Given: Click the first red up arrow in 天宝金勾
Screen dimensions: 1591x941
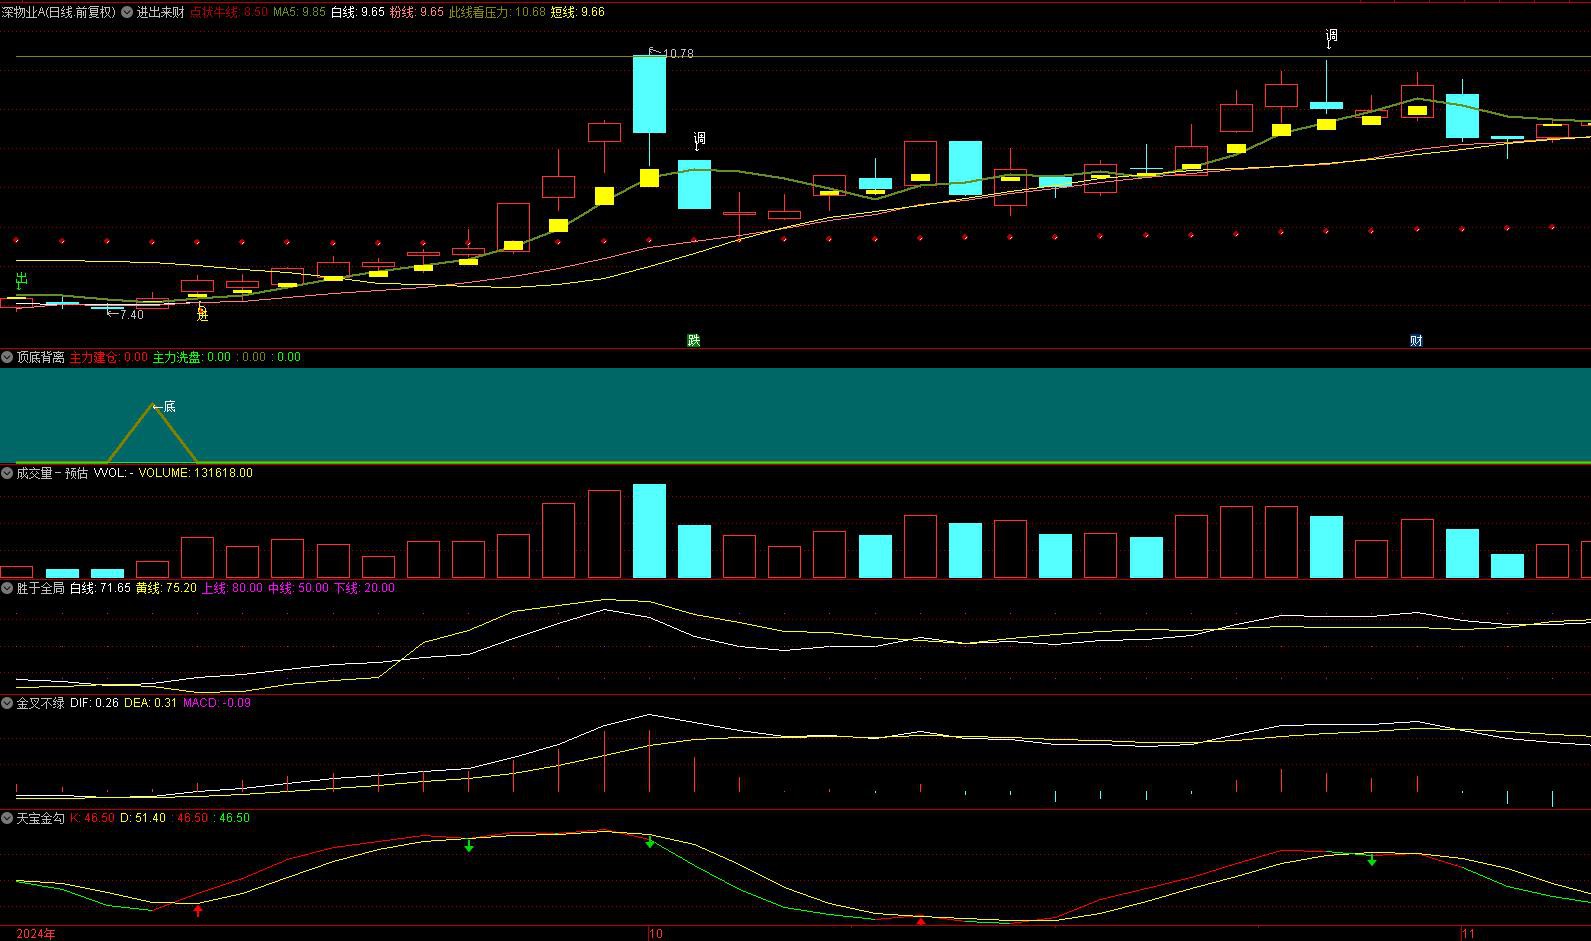Looking at the screenshot, I should point(198,910).
